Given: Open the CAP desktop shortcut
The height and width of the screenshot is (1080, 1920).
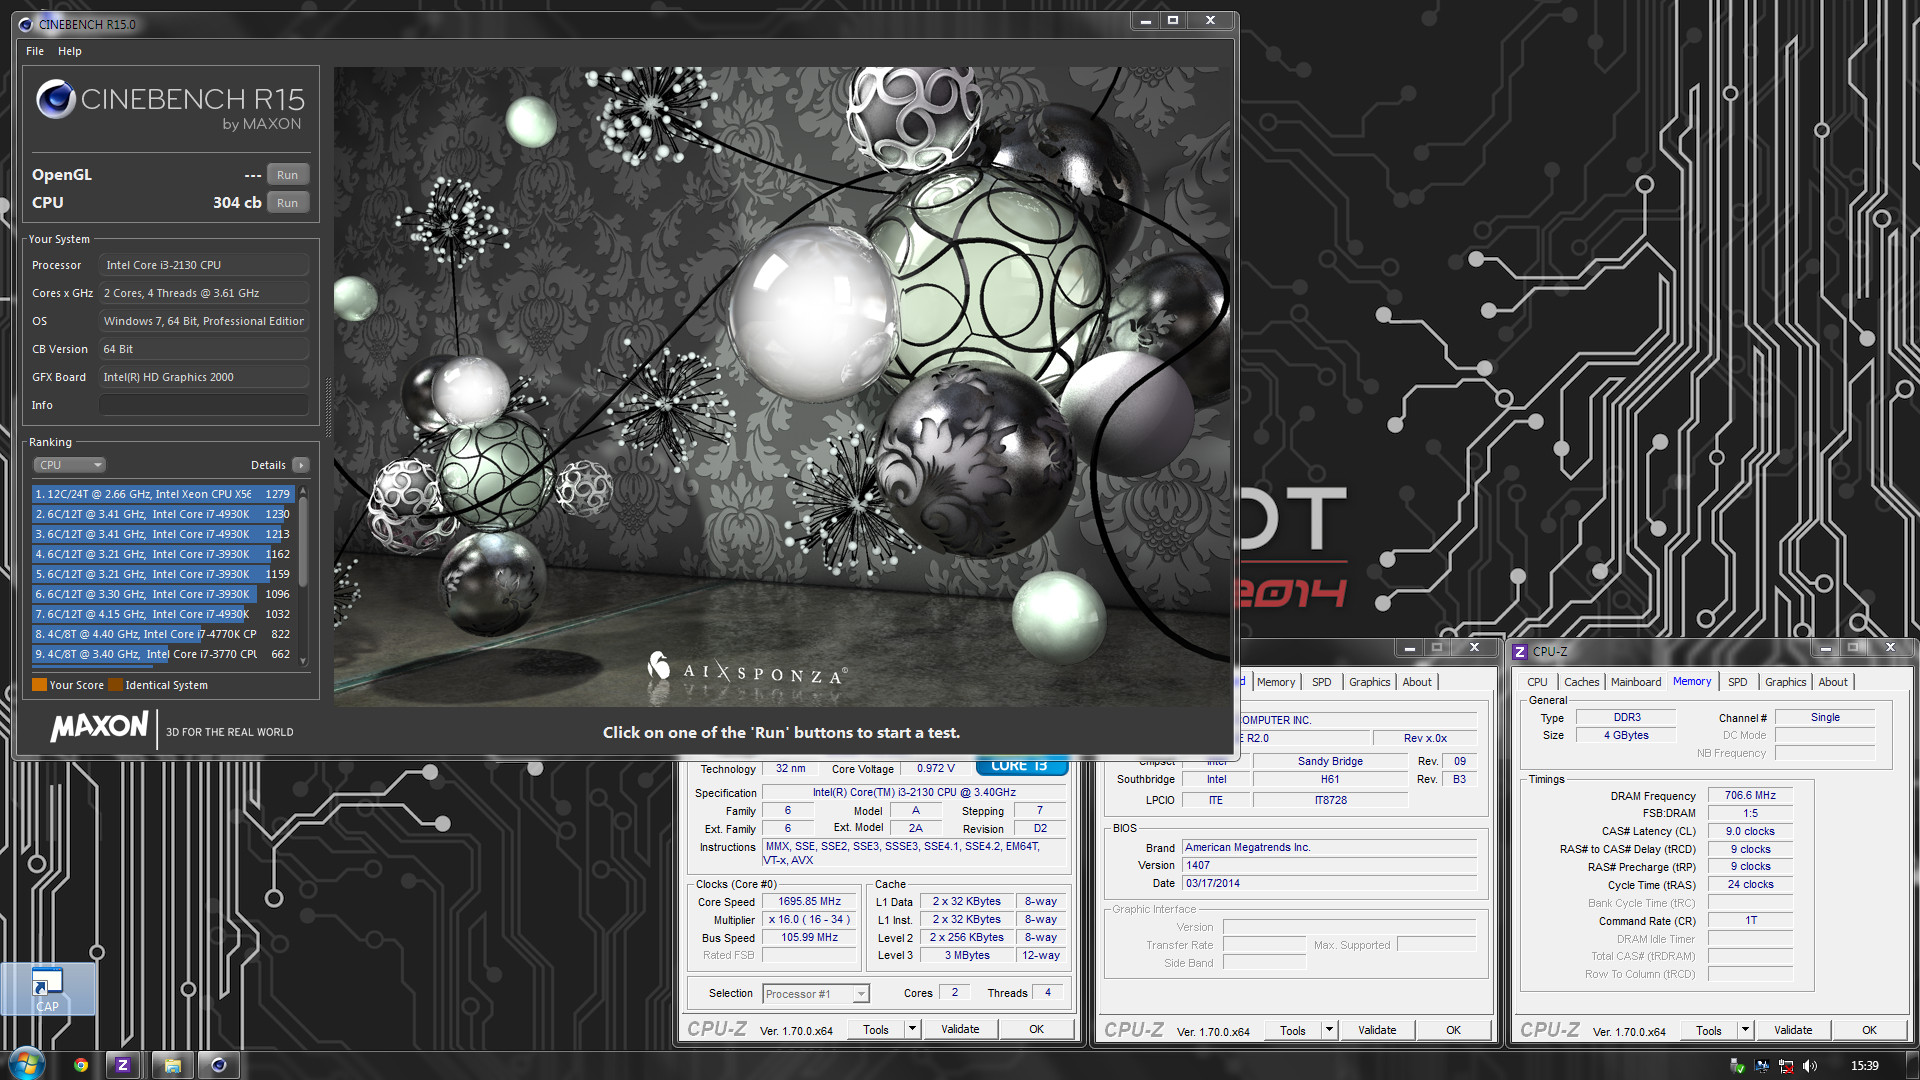Looking at the screenshot, I should [47, 990].
